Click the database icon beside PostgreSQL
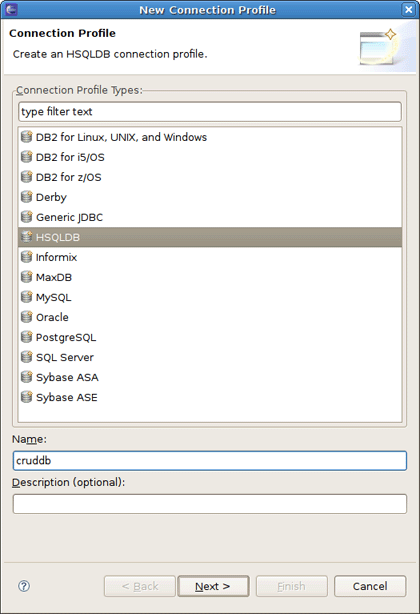Image resolution: width=420 pixels, height=614 pixels. tap(26, 337)
